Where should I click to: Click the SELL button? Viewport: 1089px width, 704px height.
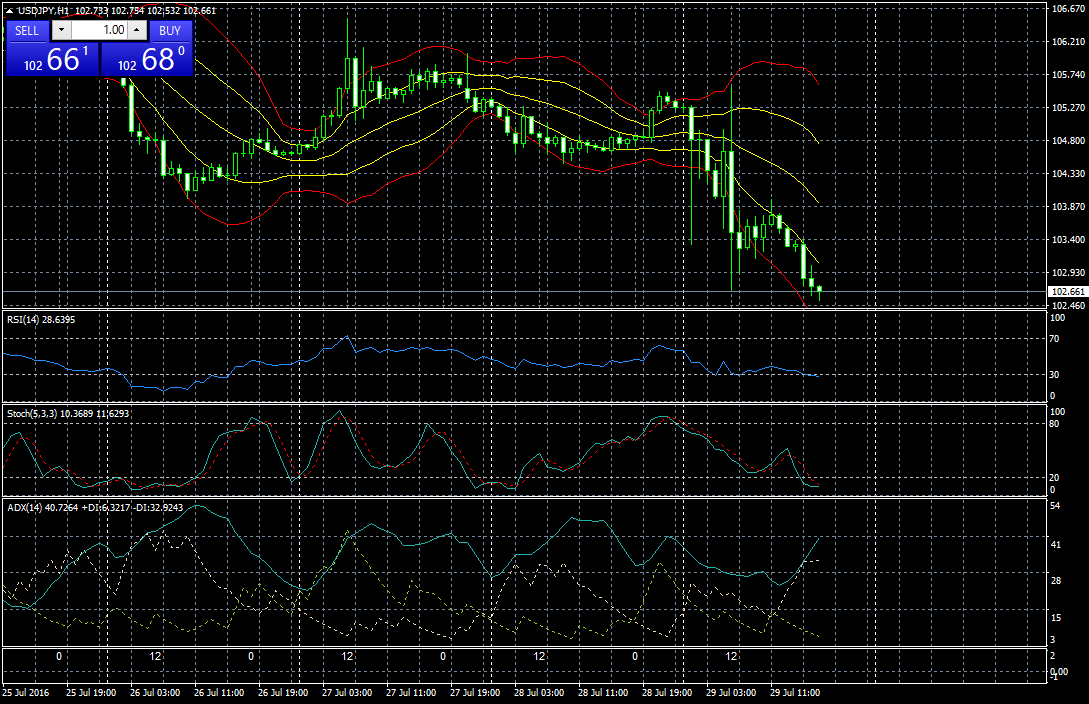point(27,30)
